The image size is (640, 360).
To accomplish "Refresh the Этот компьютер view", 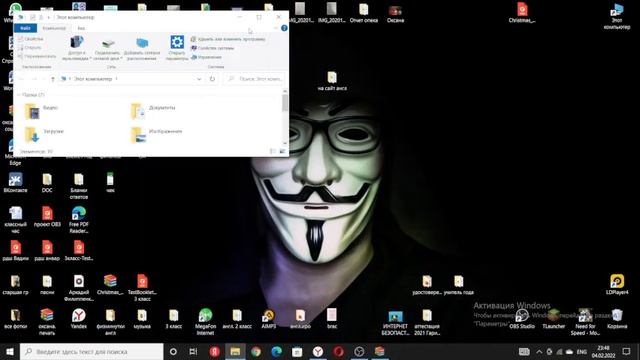I will (212, 79).
